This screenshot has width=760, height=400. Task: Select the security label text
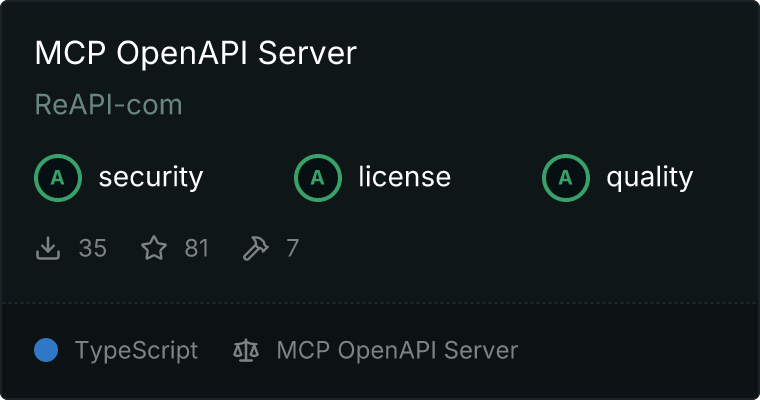(150, 178)
